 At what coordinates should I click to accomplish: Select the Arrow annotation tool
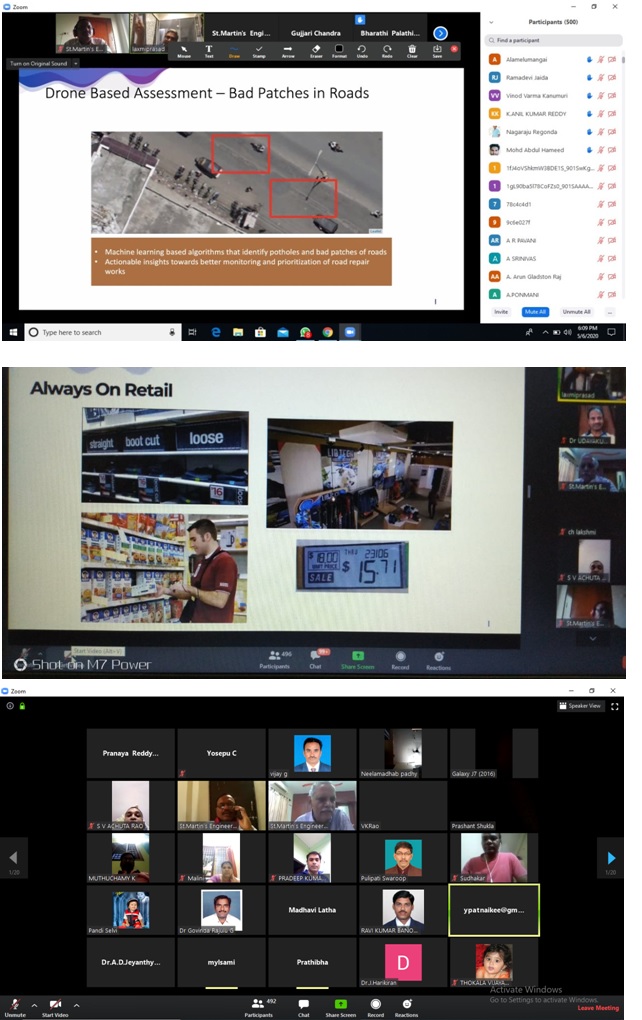pyautogui.click(x=288, y=51)
